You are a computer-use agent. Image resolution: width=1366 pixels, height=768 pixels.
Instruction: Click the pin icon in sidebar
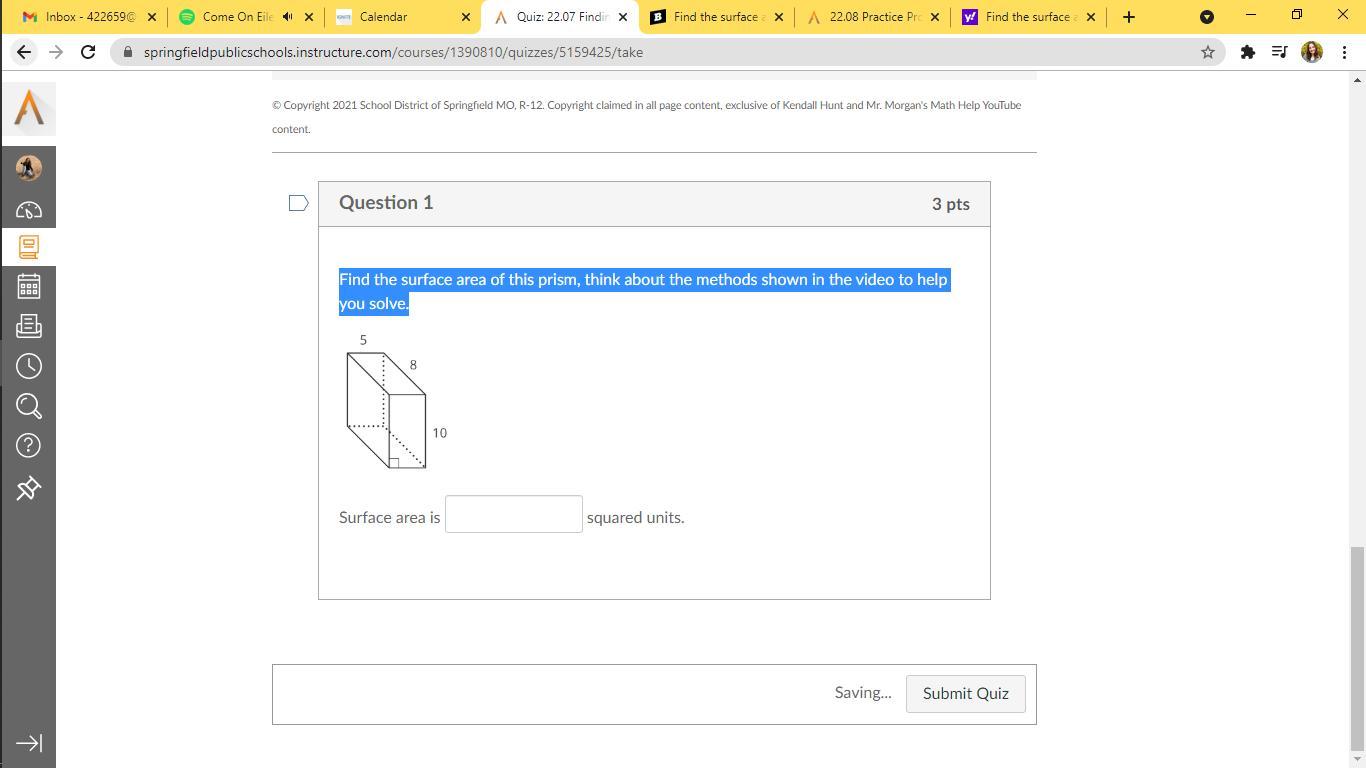click(28, 488)
